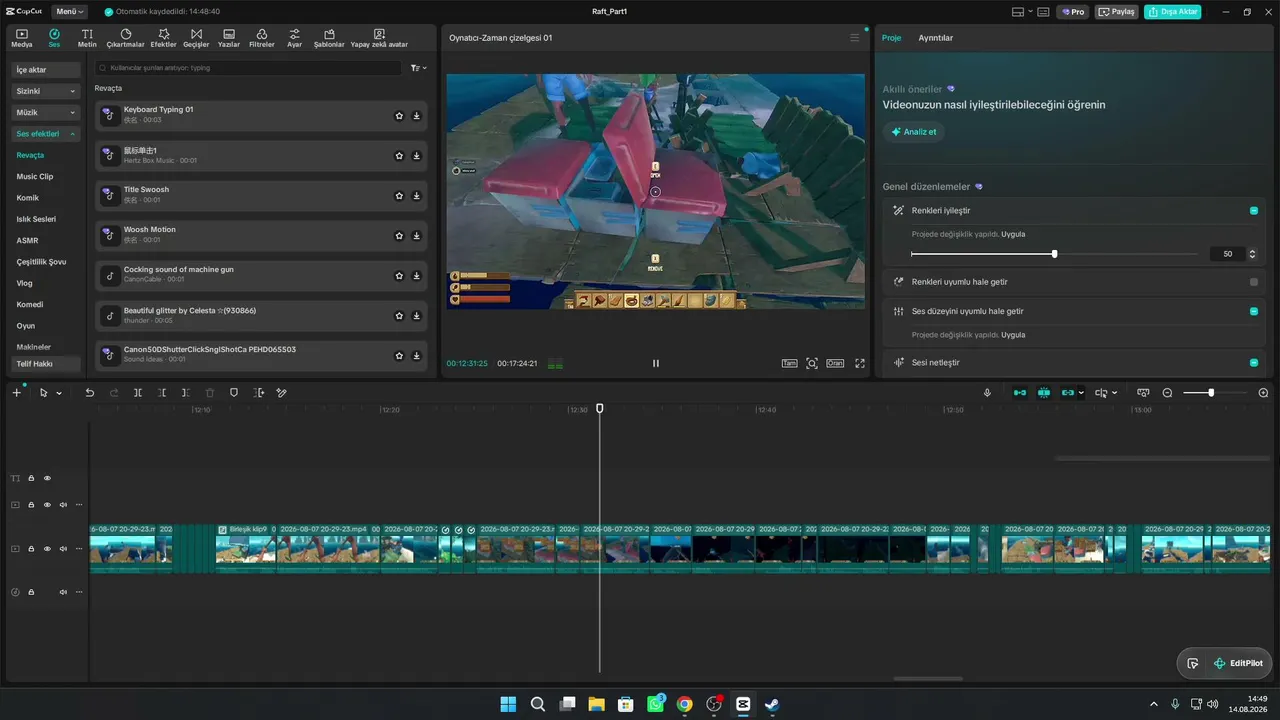
Task: Expand the Müzik section in the sidebar
Action: [46, 112]
